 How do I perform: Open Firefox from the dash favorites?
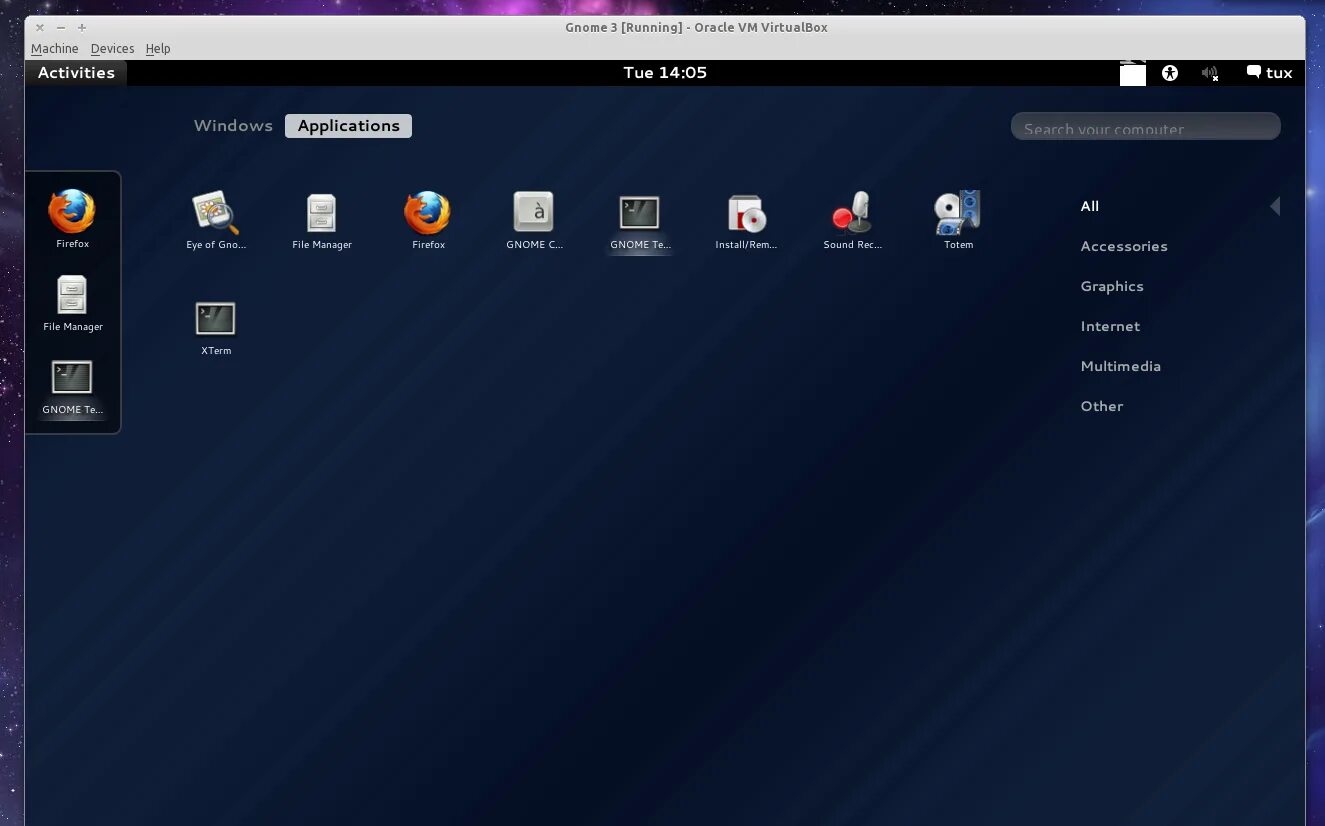tap(71, 213)
